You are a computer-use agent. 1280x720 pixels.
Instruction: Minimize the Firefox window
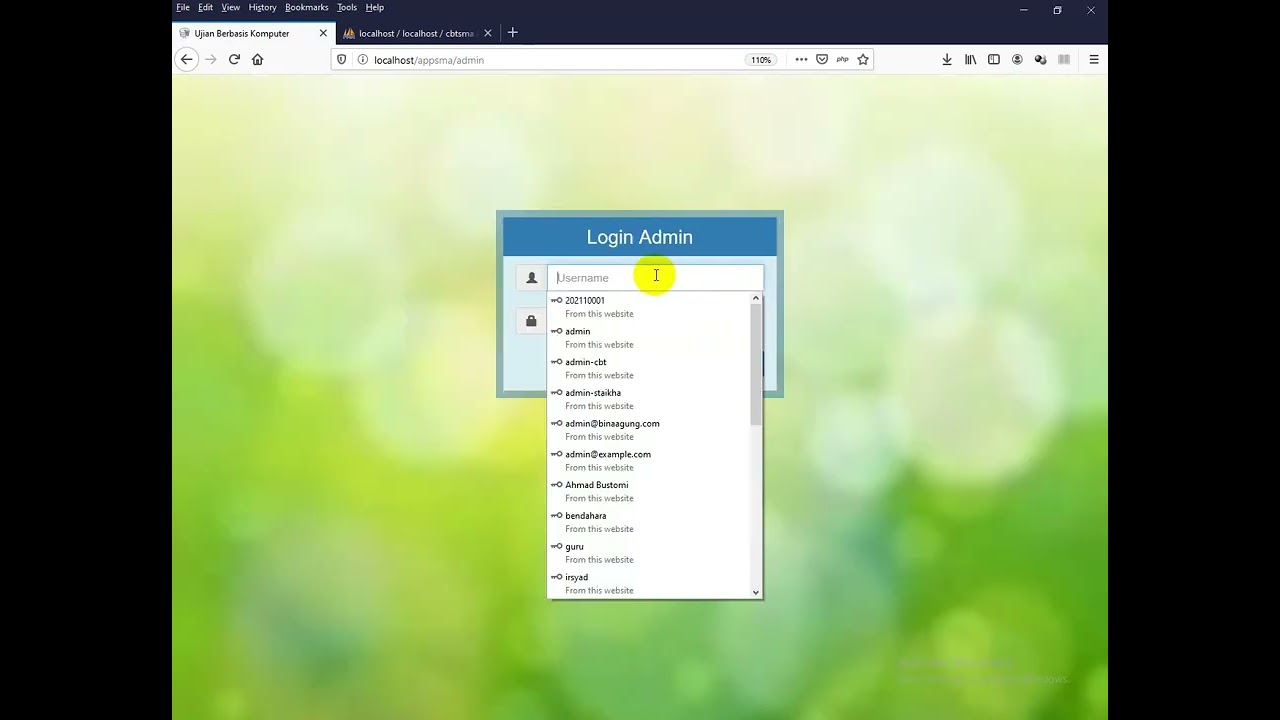(x=1023, y=10)
